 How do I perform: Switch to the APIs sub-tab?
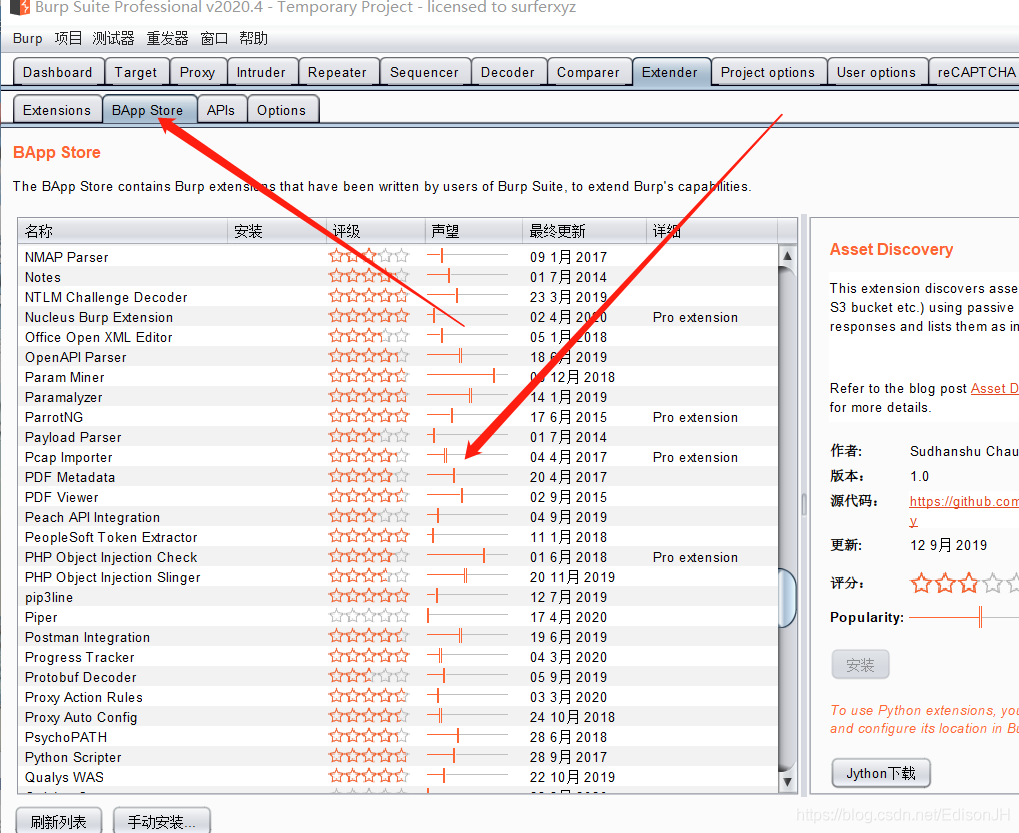tap(221, 109)
